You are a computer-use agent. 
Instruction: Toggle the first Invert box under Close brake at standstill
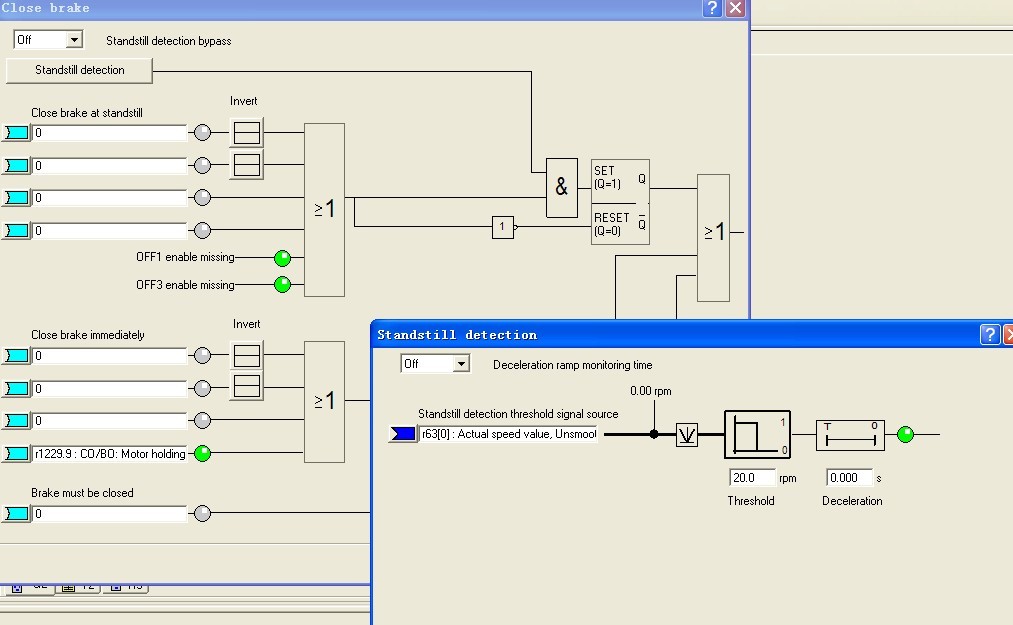pyautogui.click(x=247, y=132)
